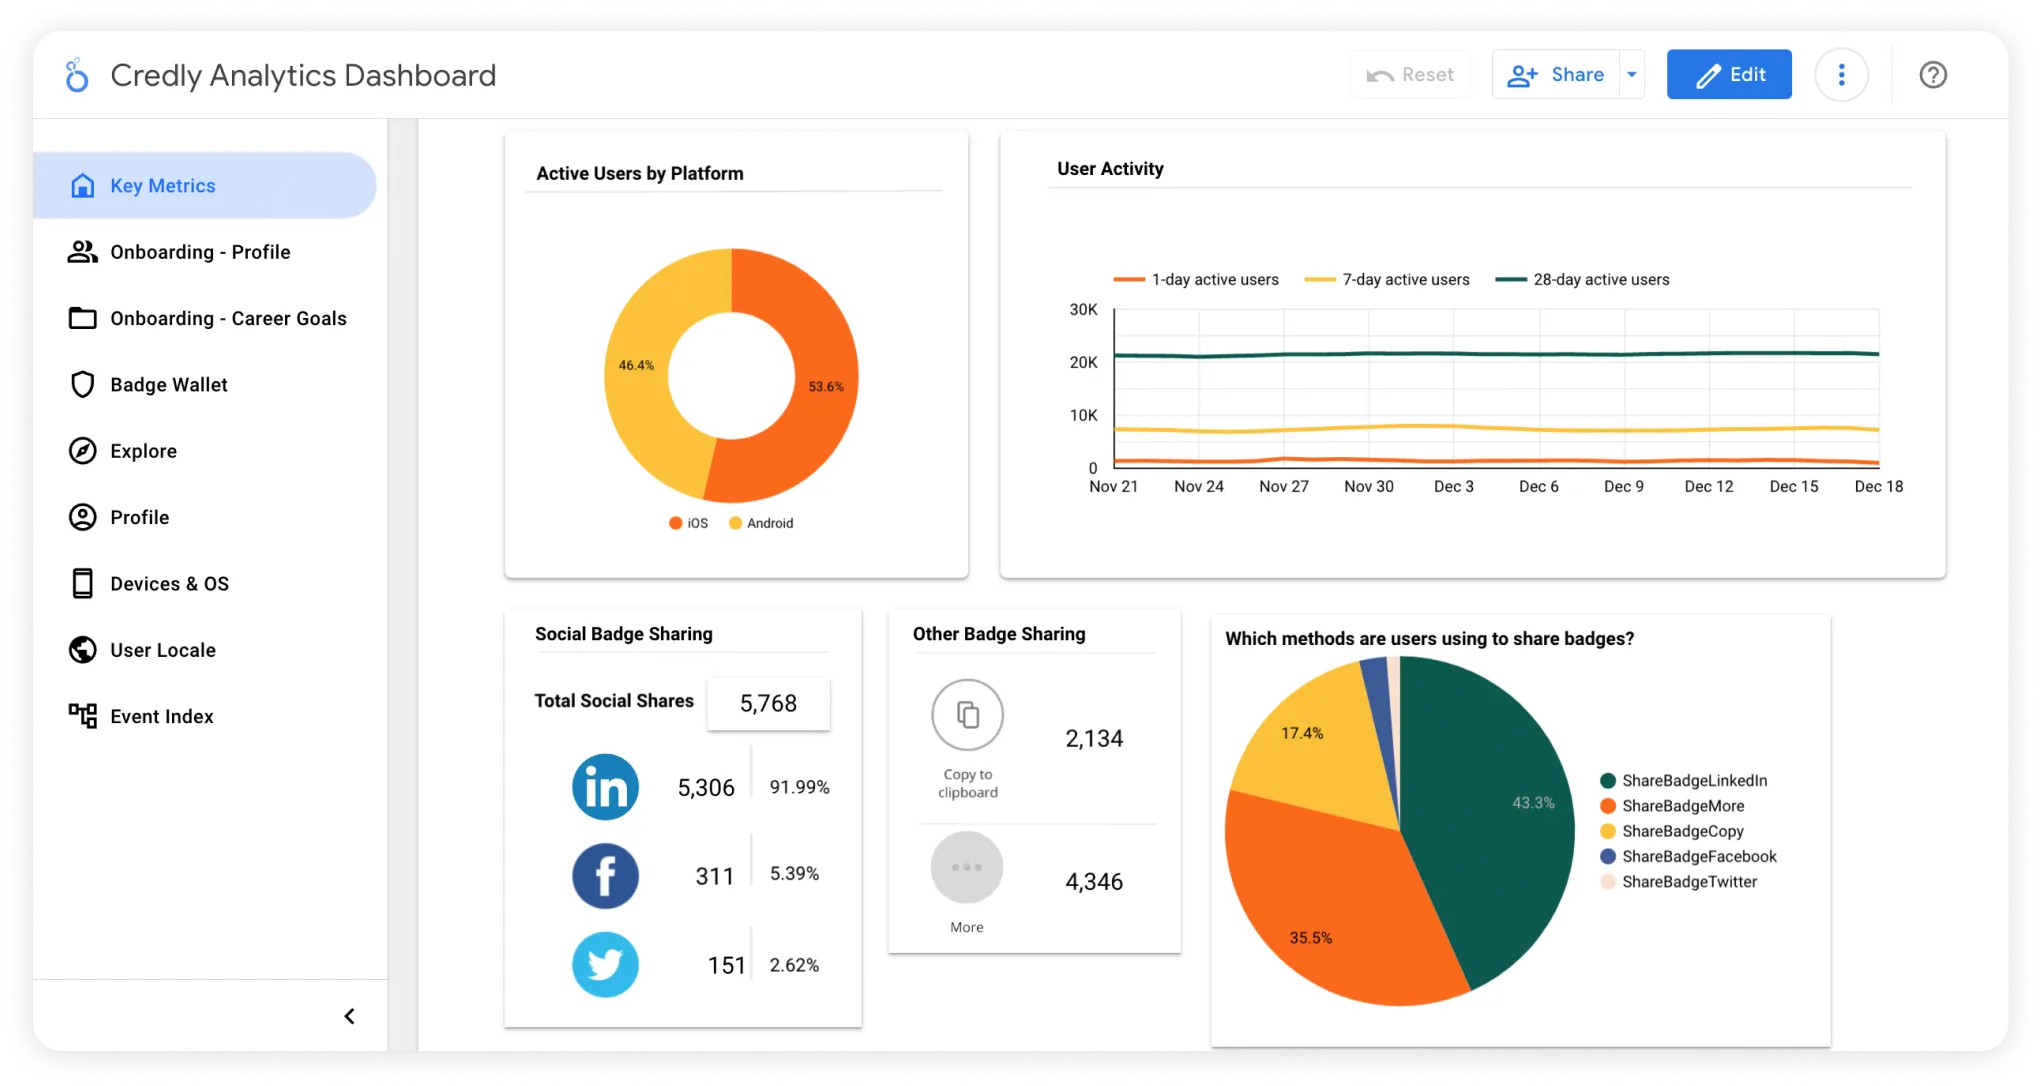The image size is (2042, 1086).
Task: Click the Key Metrics home icon
Action: click(x=83, y=186)
